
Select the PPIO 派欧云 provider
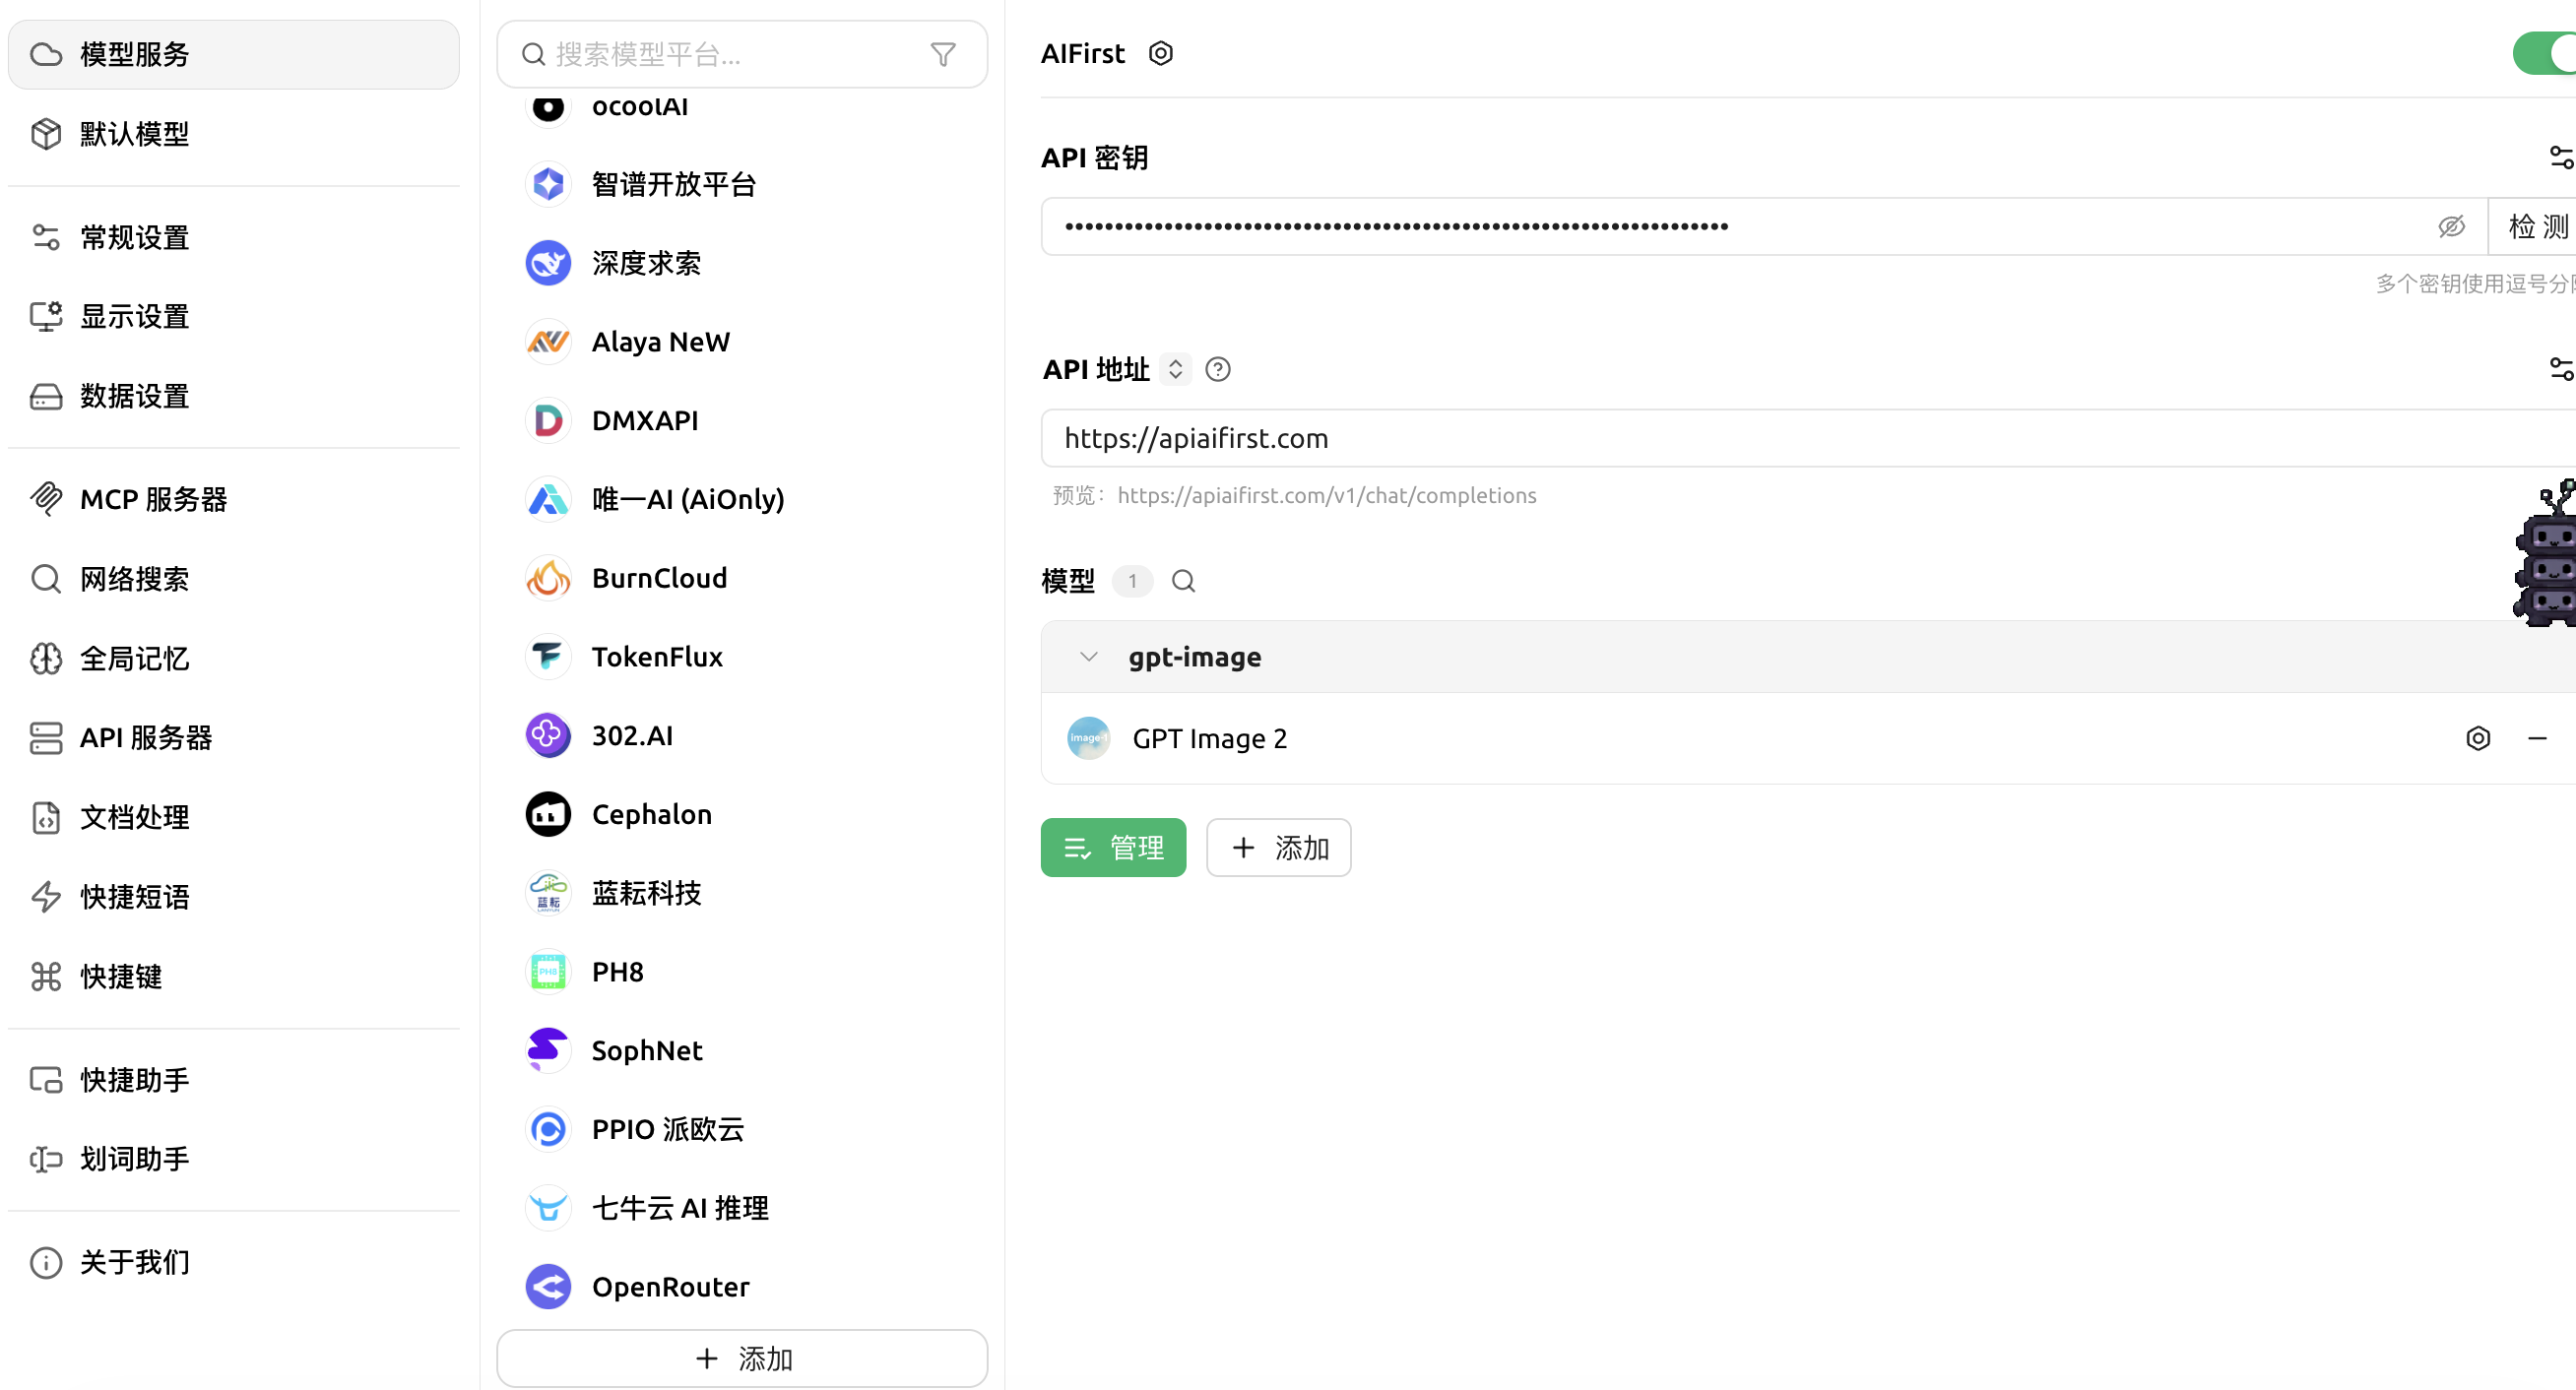pyautogui.click(x=742, y=1129)
